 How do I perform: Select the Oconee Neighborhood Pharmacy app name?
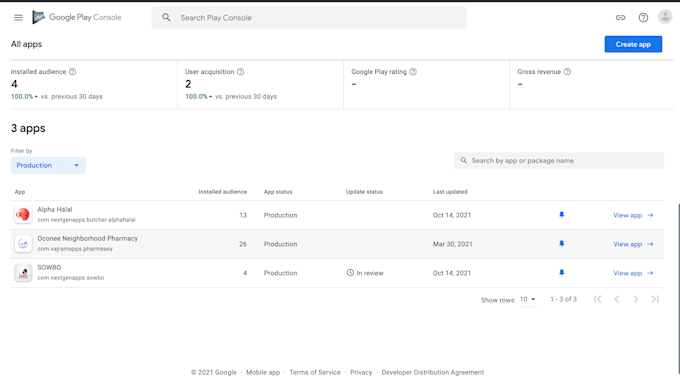point(88,239)
